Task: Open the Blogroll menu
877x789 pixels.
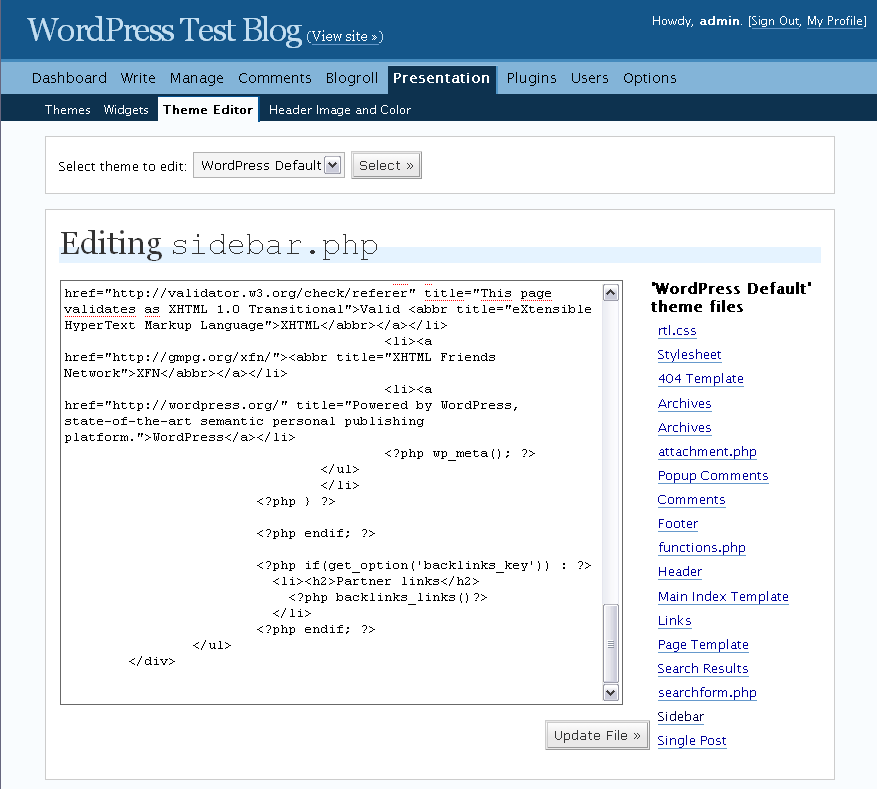Action: click(352, 78)
